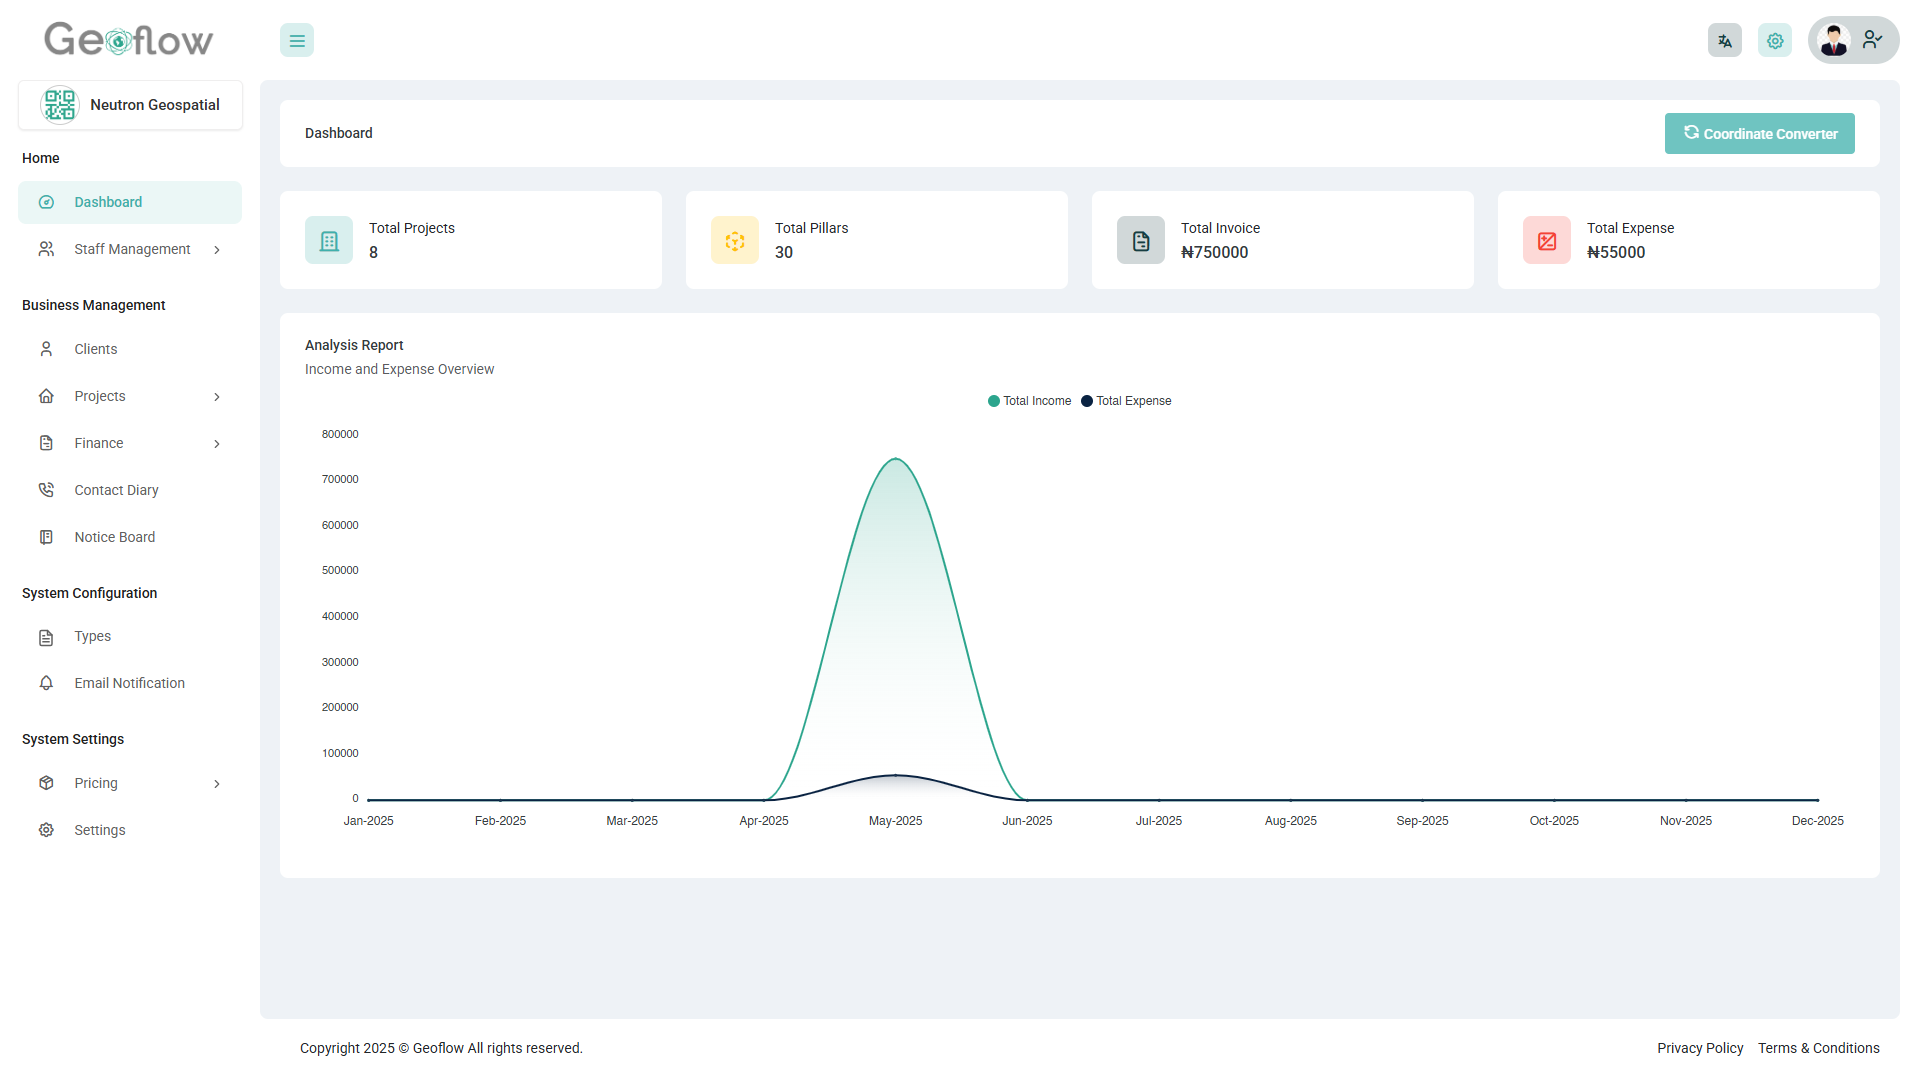Click the language translate icon

click(1724, 41)
